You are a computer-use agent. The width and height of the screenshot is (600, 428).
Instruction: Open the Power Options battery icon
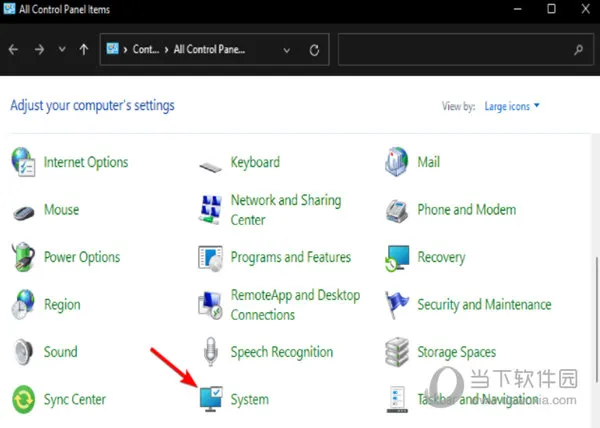click(x=23, y=257)
